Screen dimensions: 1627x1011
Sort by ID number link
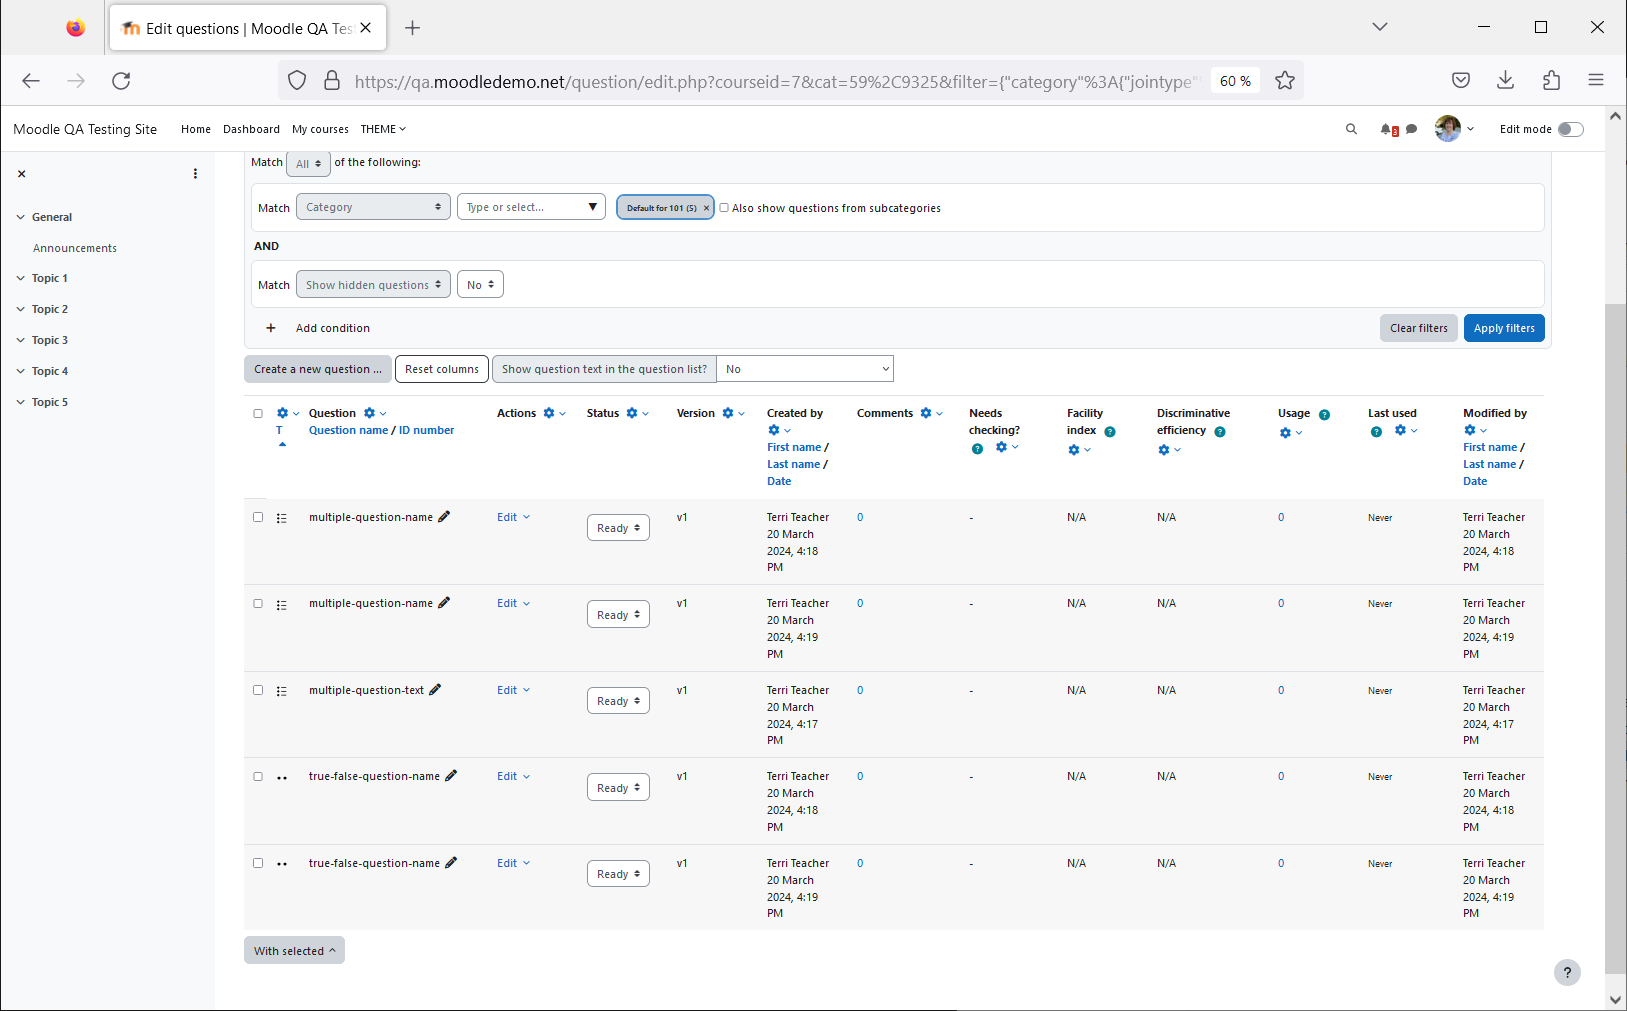(426, 430)
